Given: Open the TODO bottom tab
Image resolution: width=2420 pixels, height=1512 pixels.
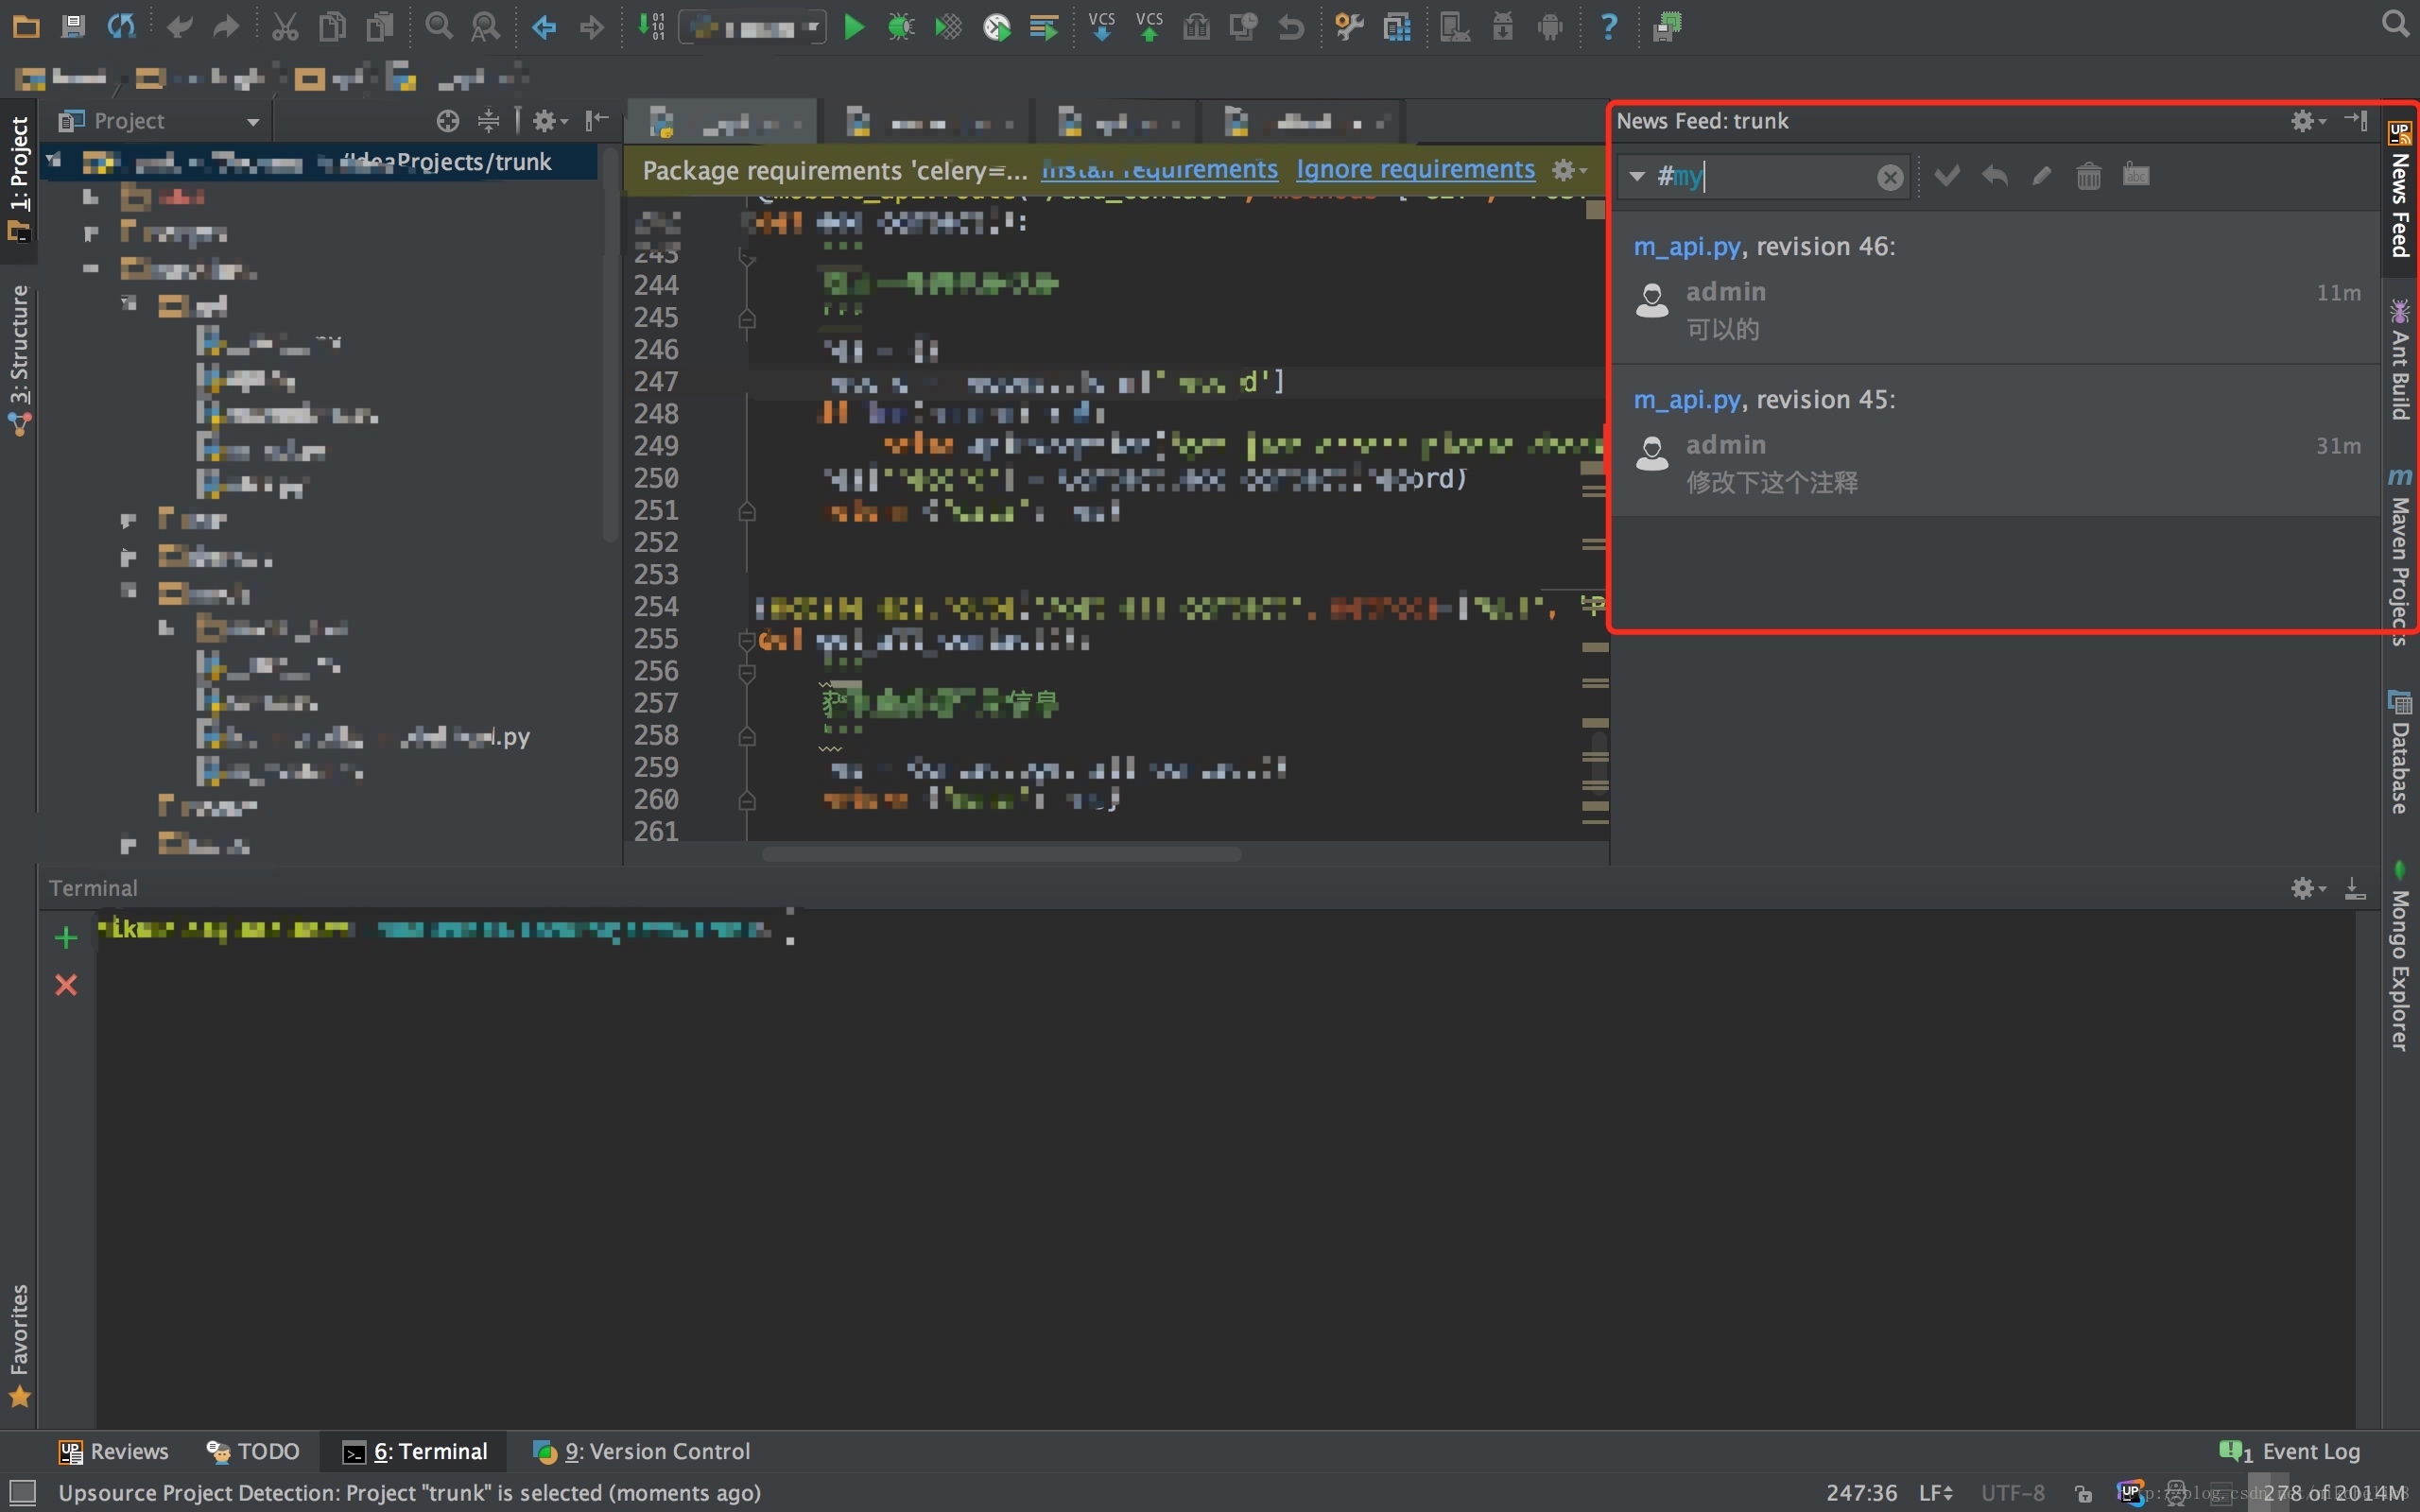Looking at the screenshot, I should coord(253,1451).
